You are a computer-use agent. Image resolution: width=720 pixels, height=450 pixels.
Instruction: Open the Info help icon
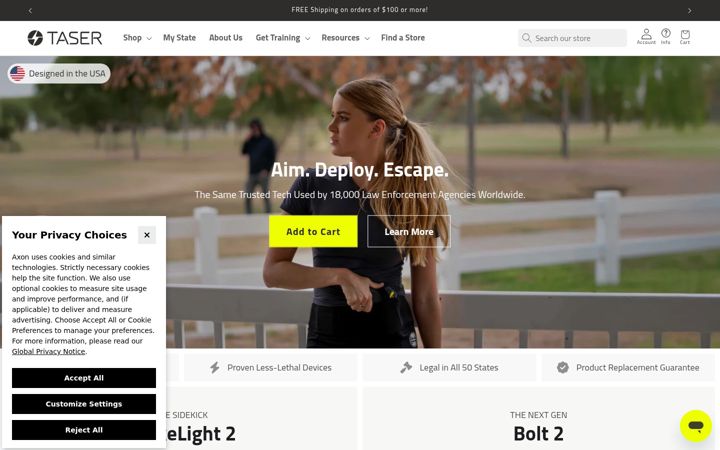click(665, 36)
